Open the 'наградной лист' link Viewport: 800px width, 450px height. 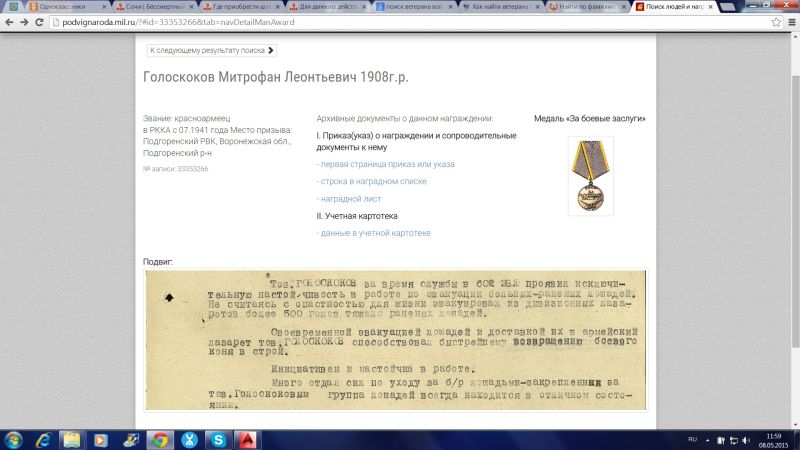(346, 199)
